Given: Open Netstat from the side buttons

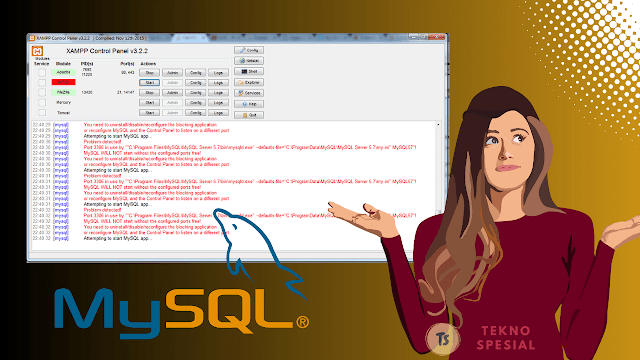Looking at the screenshot, I should tap(249, 61).
